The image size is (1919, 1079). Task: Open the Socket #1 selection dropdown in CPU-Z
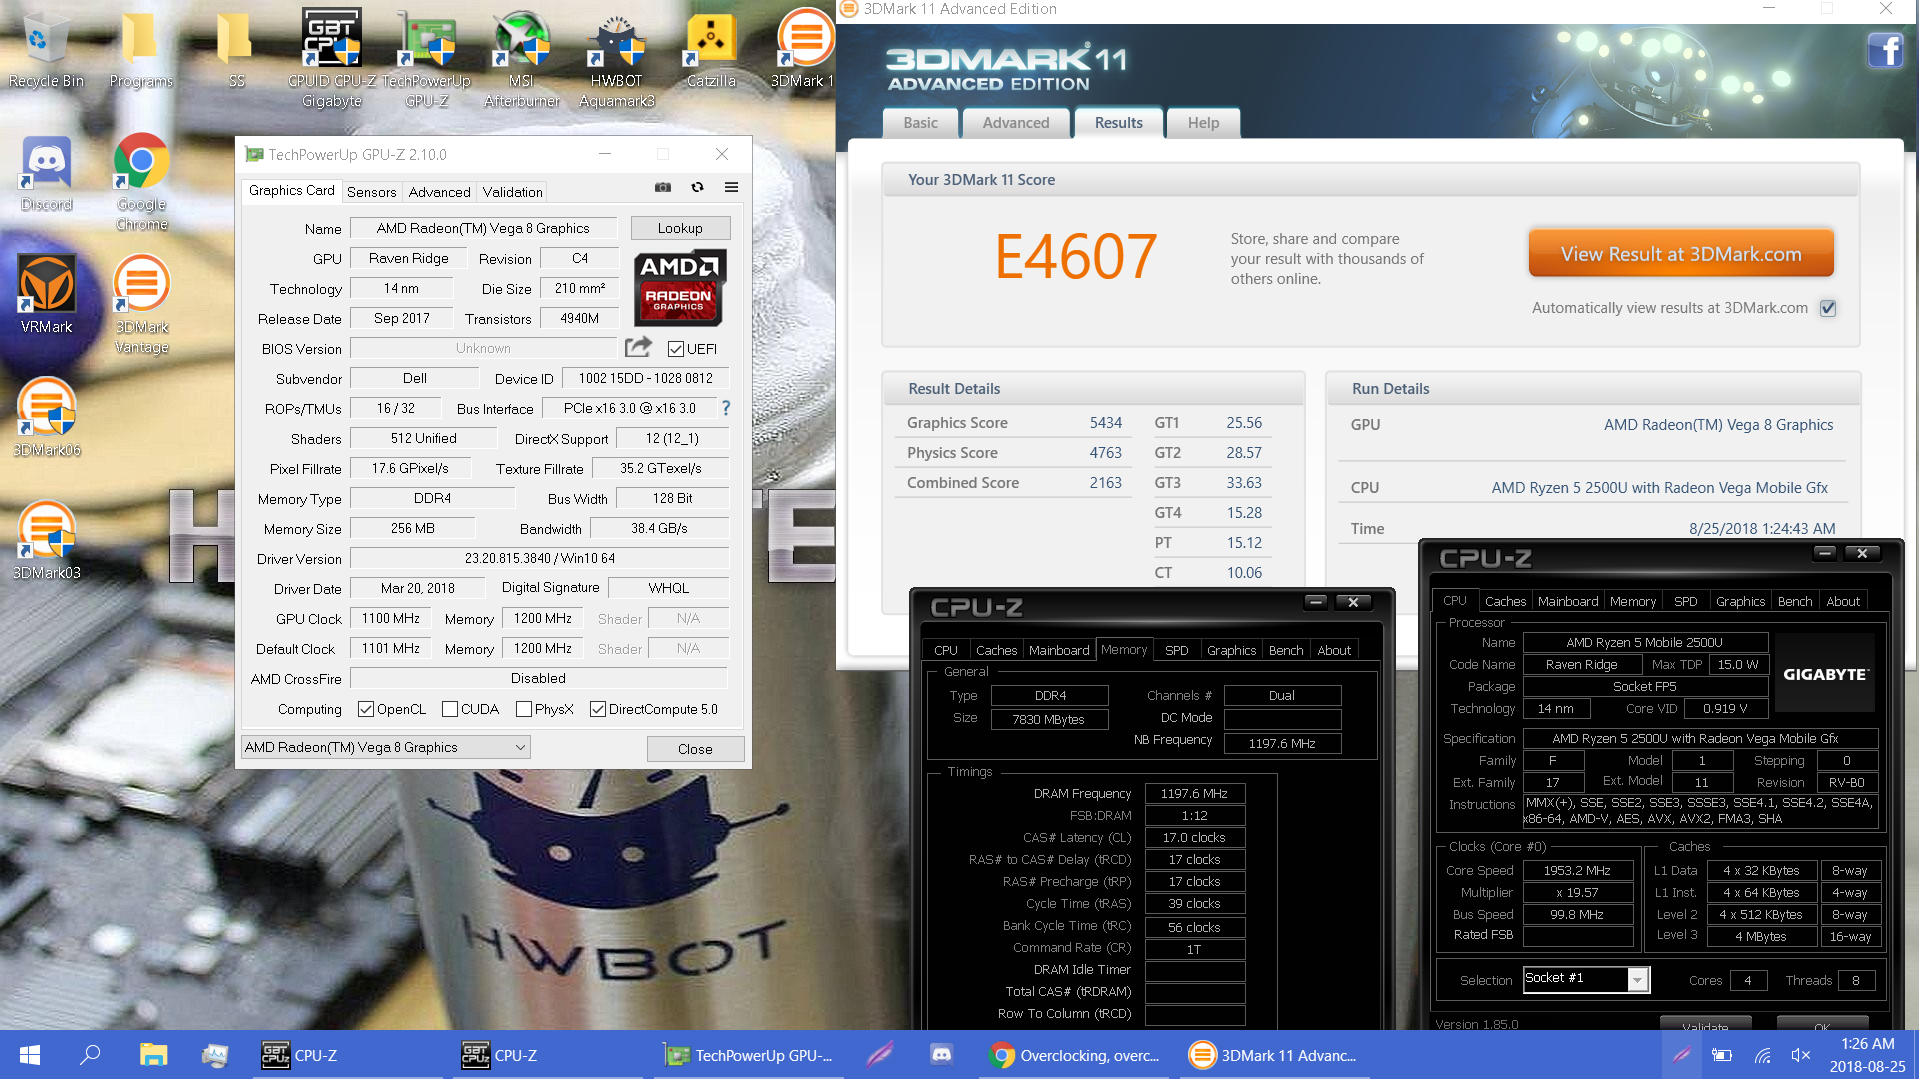pyautogui.click(x=1586, y=979)
